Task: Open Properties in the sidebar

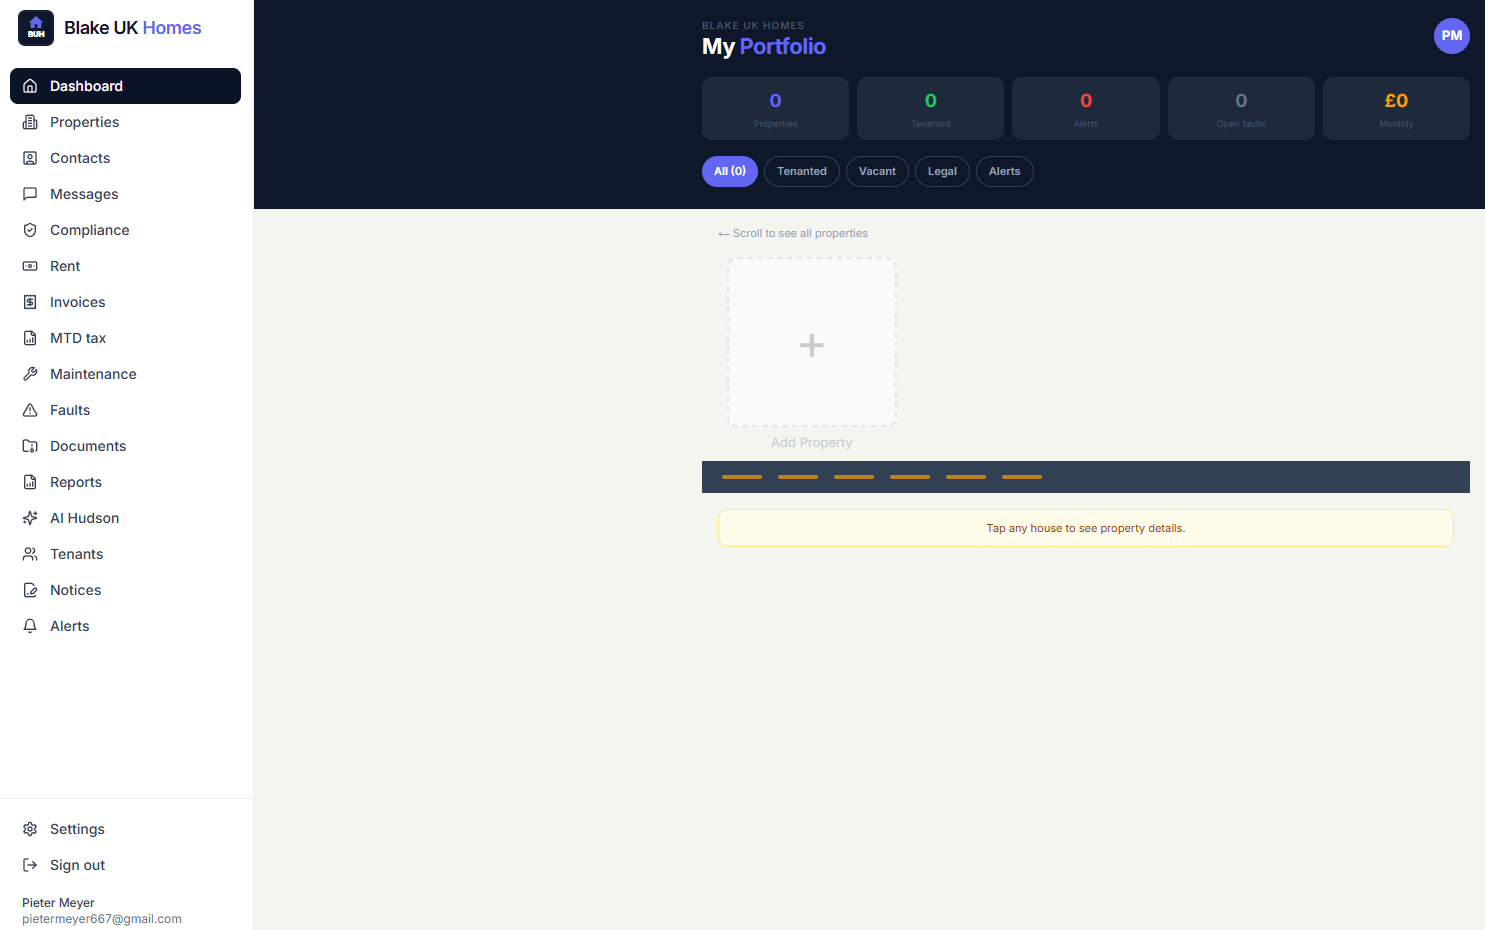Action: point(125,122)
